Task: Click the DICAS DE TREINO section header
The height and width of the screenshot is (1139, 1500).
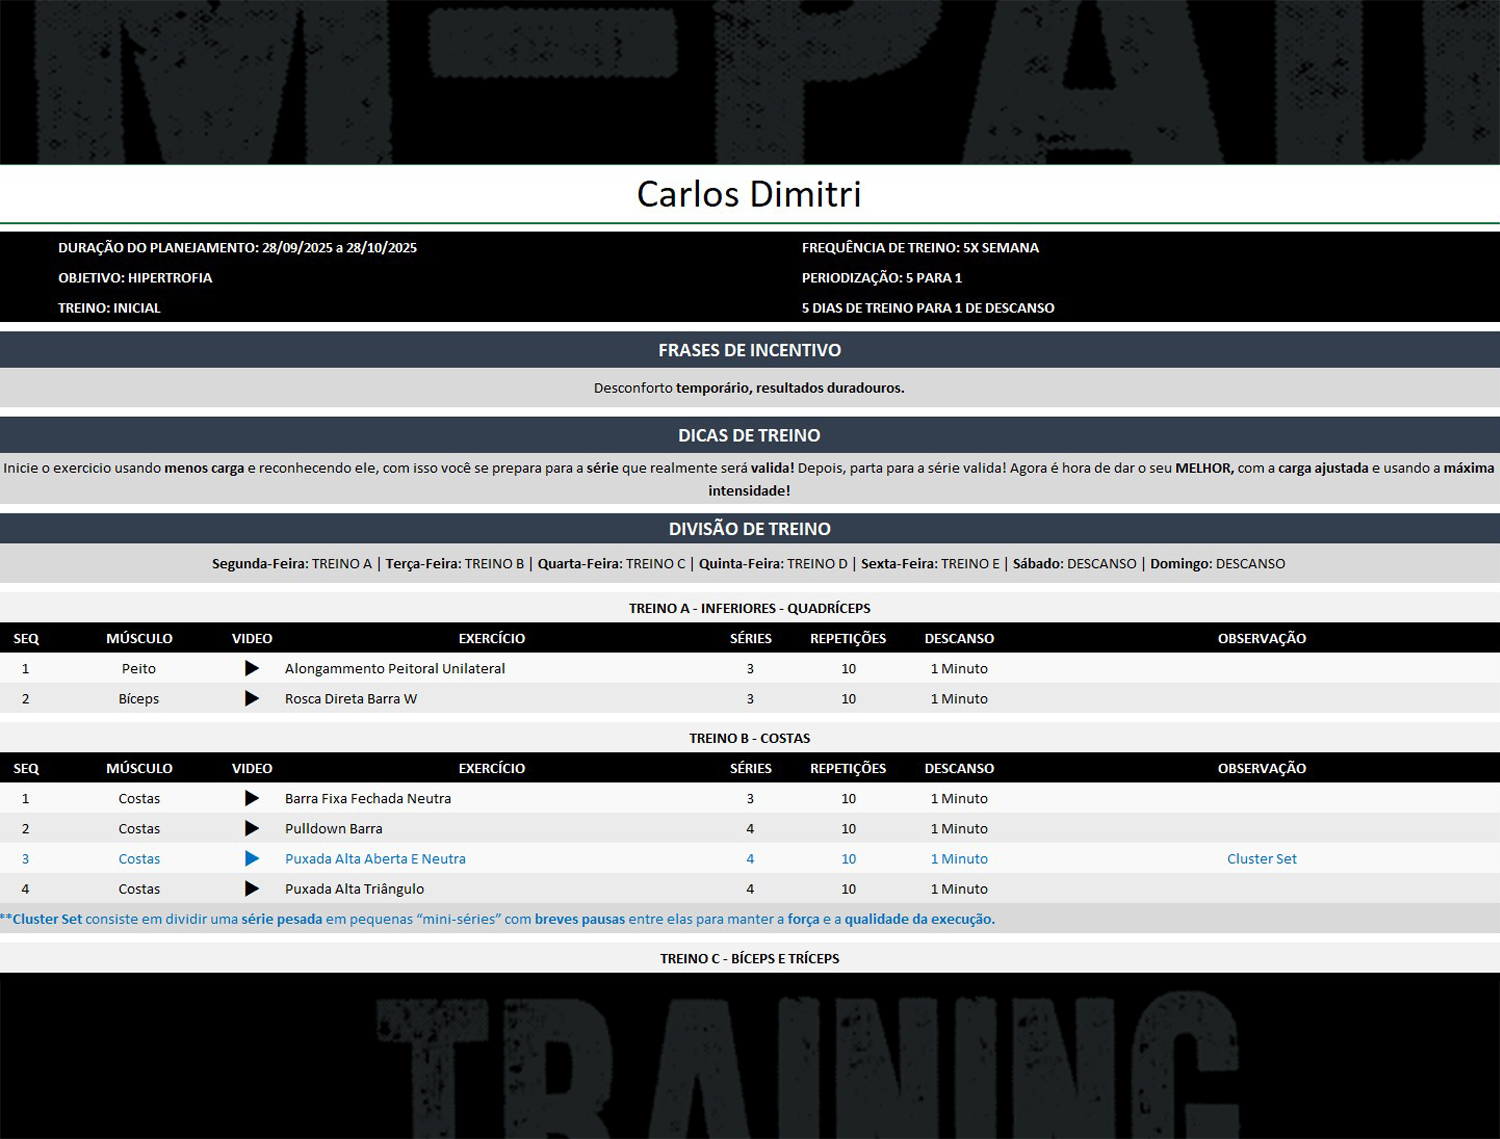Action: [x=749, y=435]
